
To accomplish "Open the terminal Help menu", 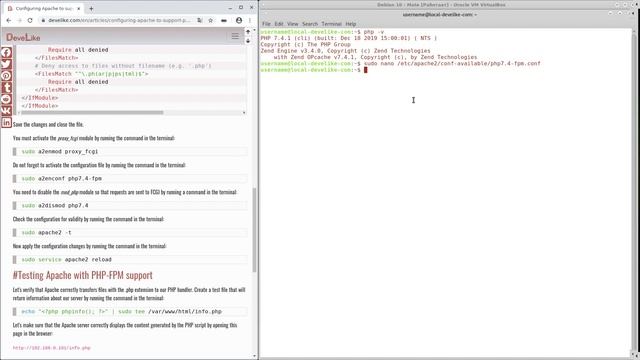I will (x=351, y=24).
